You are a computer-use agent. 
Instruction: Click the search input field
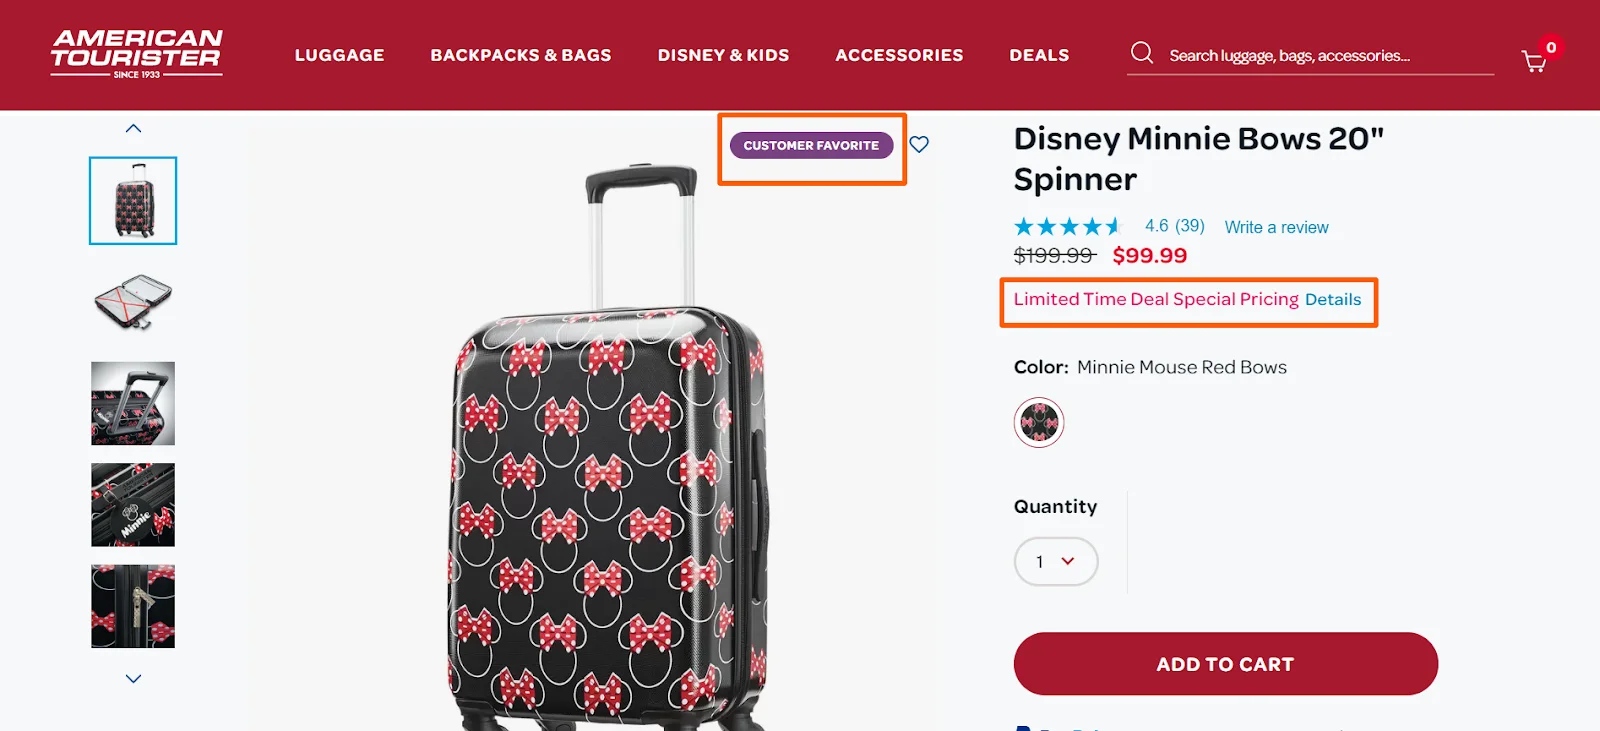[x=1300, y=55]
